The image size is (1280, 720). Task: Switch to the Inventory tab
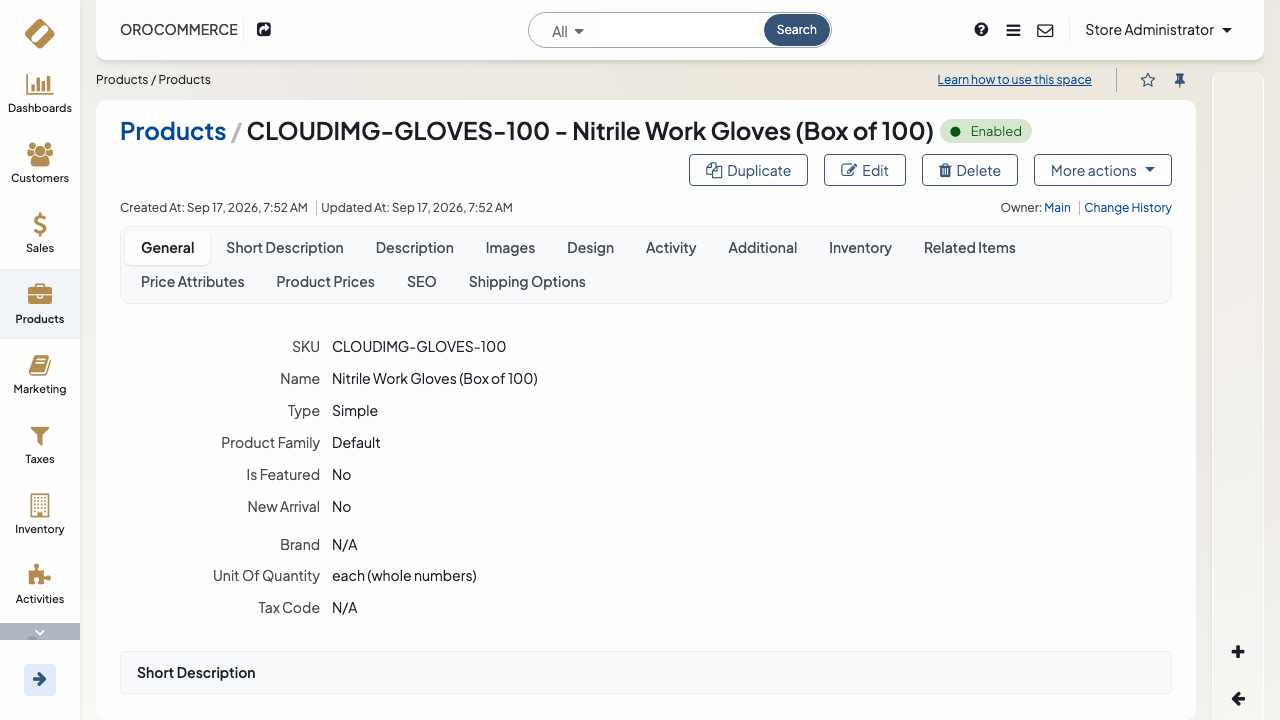click(860, 248)
